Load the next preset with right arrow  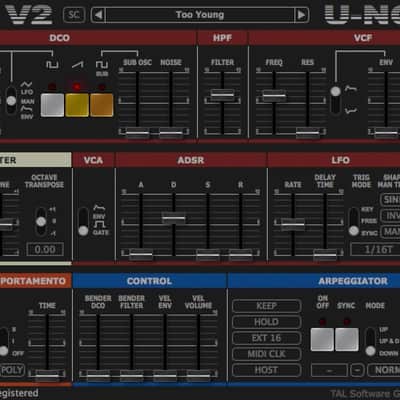[301, 15]
